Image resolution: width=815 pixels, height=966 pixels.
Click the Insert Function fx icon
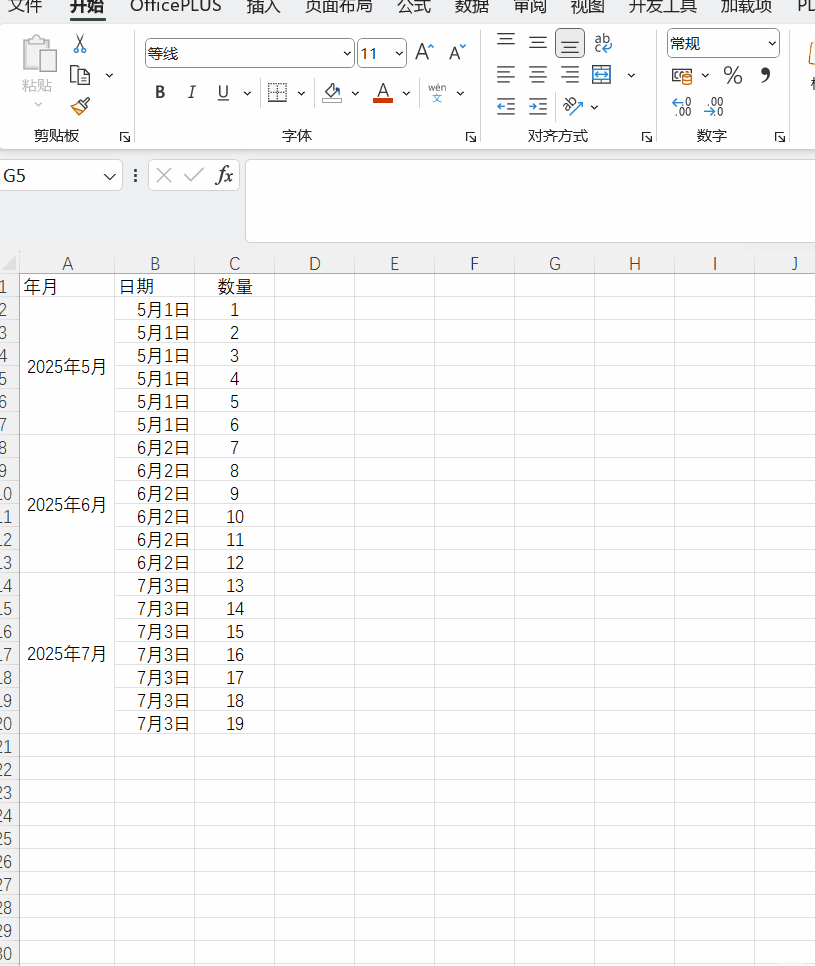[x=225, y=176]
